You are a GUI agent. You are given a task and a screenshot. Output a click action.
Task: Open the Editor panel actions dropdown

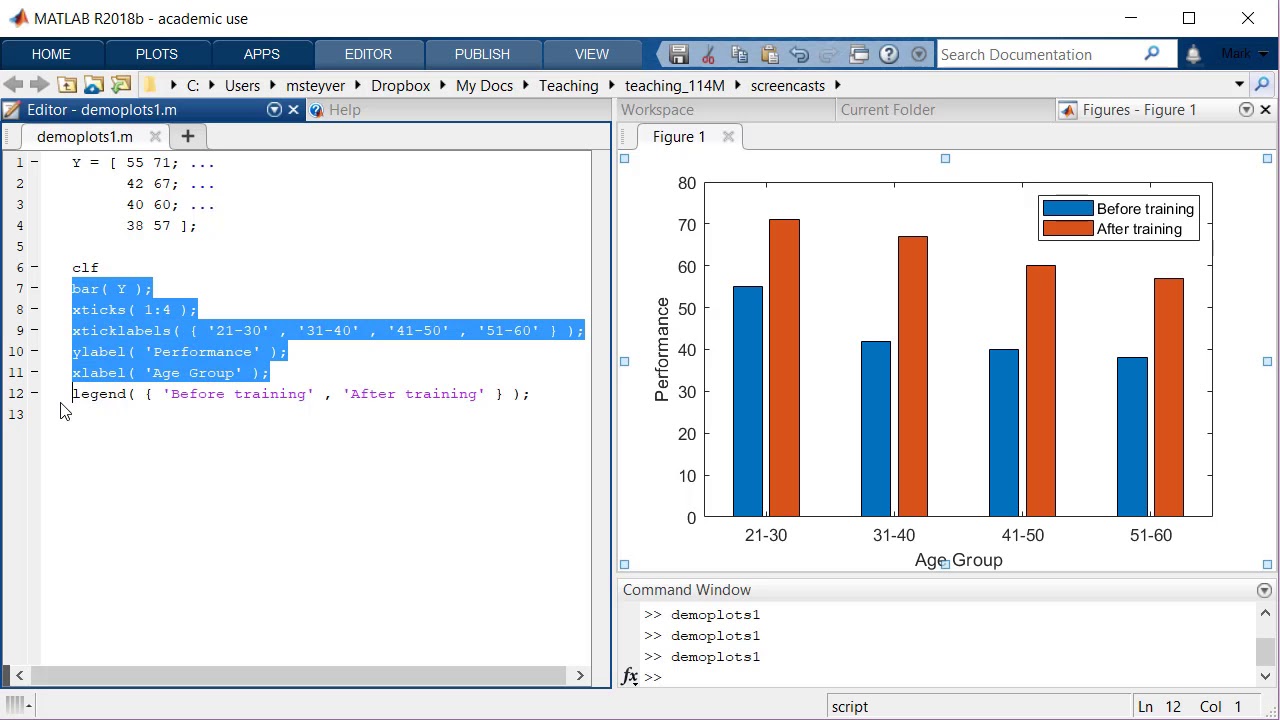[x=274, y=110]
